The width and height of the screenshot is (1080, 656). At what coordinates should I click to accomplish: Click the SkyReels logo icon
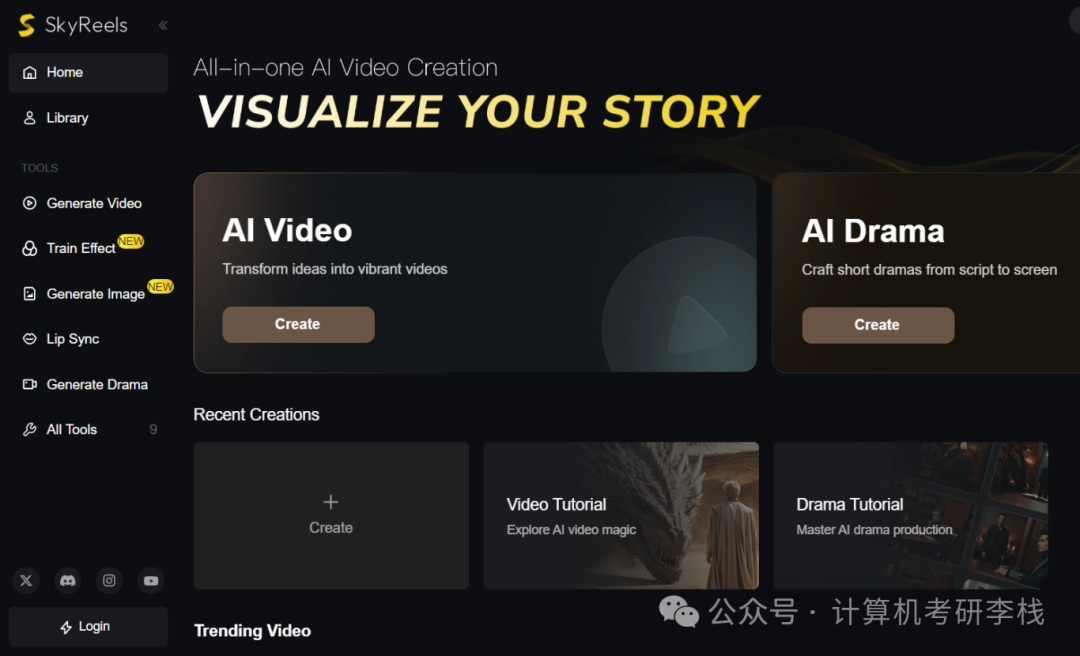point(26,26)
